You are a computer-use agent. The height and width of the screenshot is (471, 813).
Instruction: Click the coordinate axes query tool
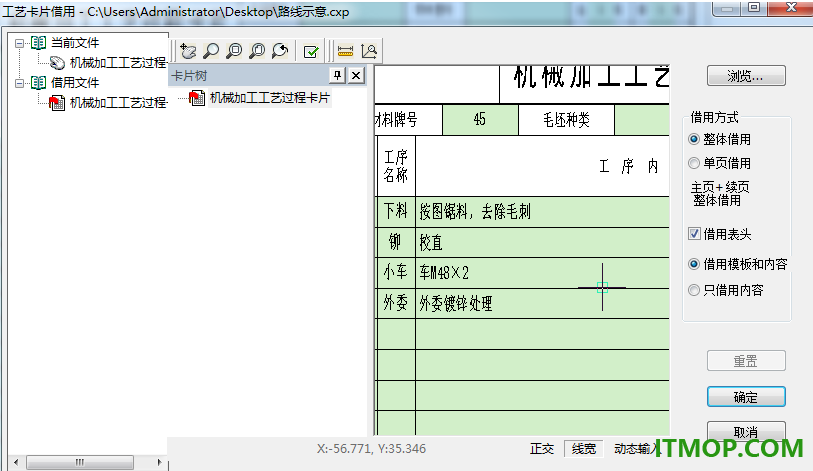[369, 51]
